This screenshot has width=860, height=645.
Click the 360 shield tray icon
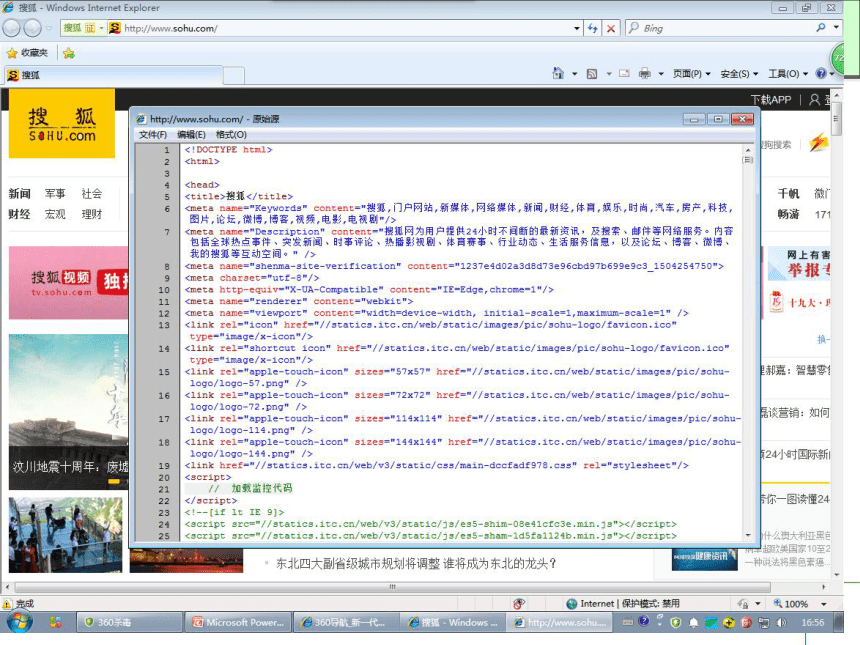(x=676, y=622)
